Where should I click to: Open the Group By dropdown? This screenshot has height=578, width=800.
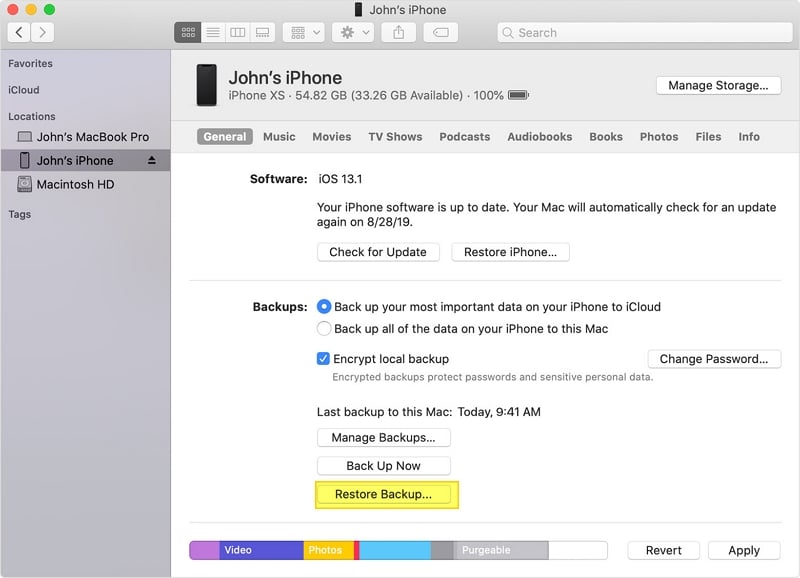pyautogui.click(x=303, y=31)
